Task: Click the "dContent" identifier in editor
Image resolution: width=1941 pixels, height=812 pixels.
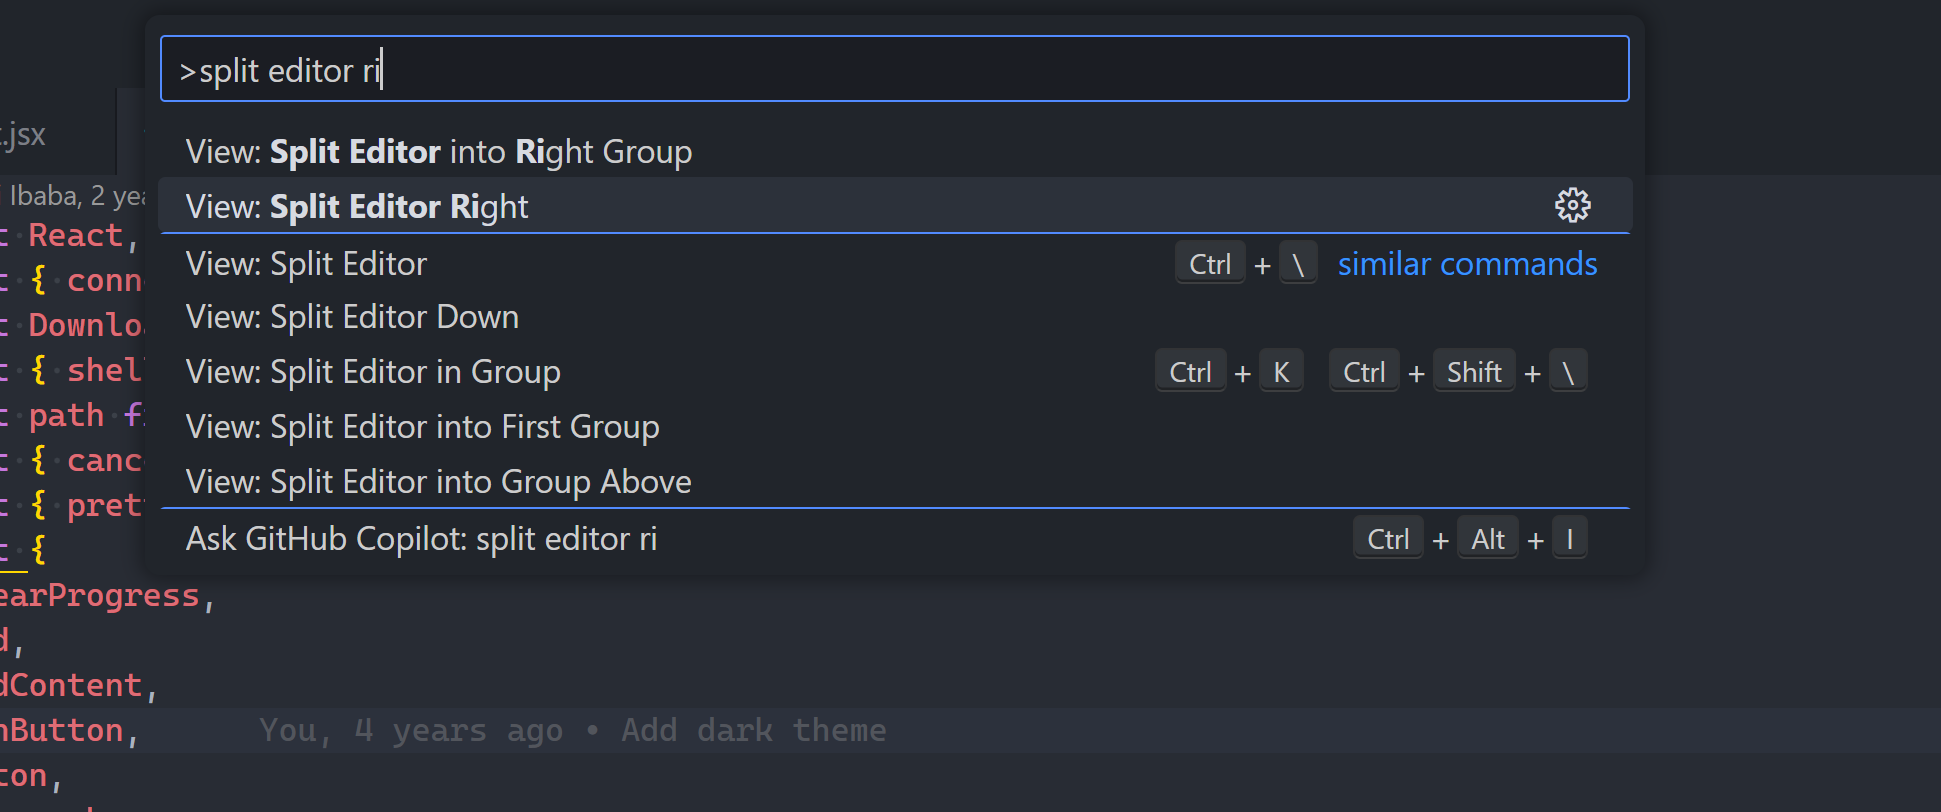Action: pyautogui.click(x=72, y=686)
